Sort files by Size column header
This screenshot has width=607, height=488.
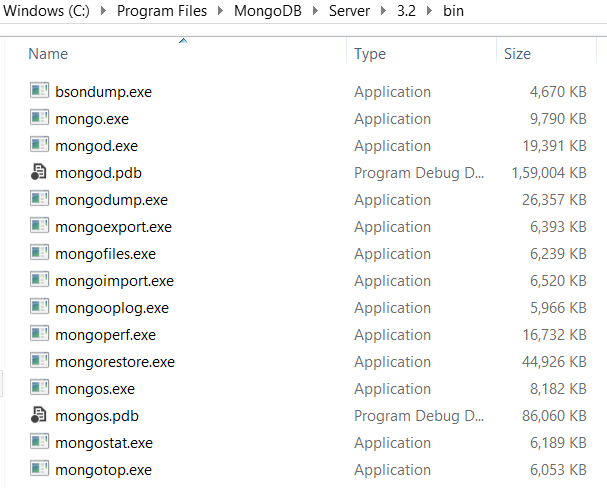tap(517, 54)
